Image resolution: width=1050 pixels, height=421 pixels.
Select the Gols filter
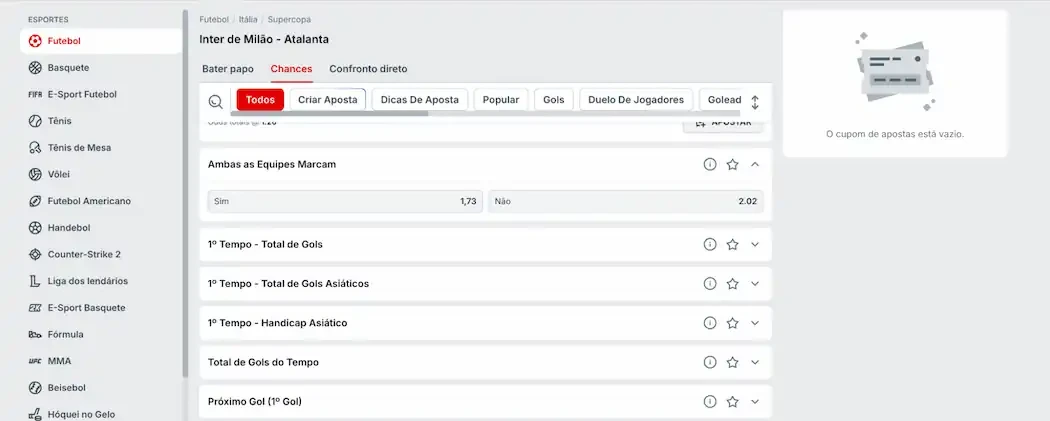tap(554, 100)
